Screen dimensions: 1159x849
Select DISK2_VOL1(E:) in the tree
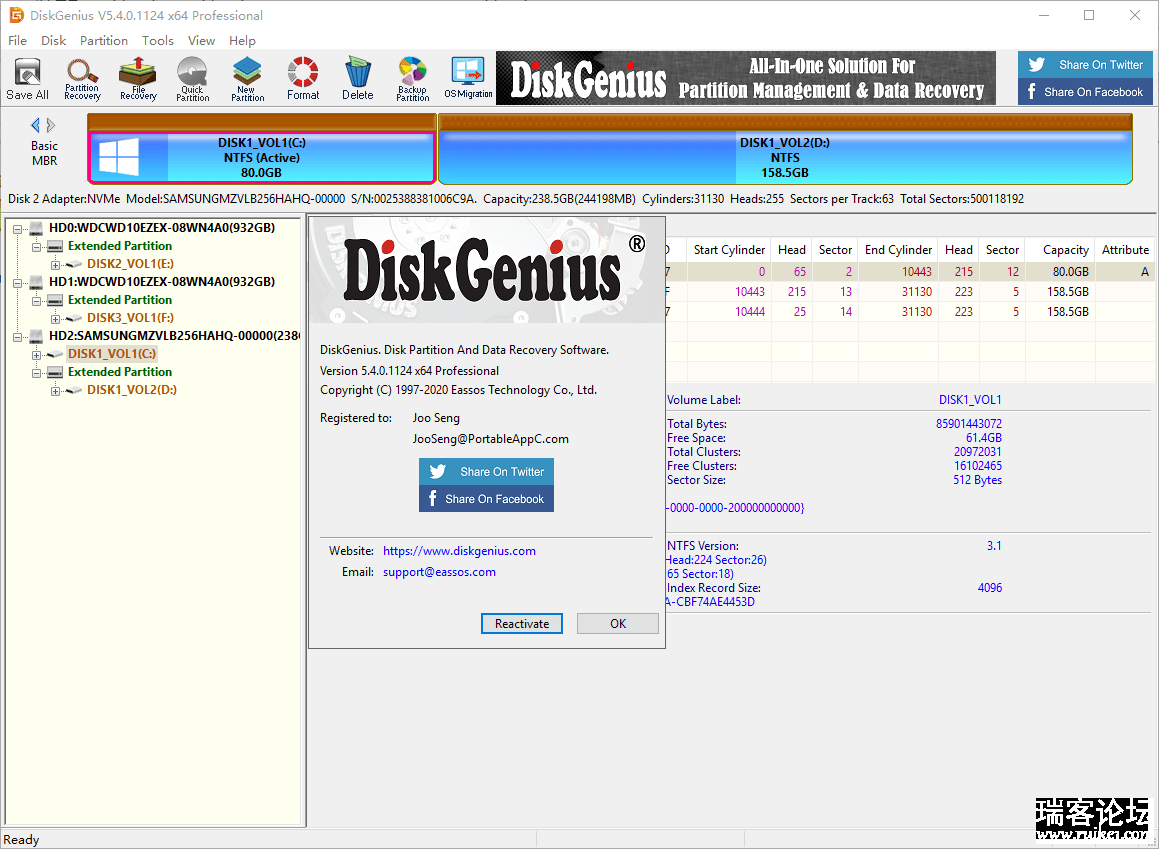[x=130, y=264]
